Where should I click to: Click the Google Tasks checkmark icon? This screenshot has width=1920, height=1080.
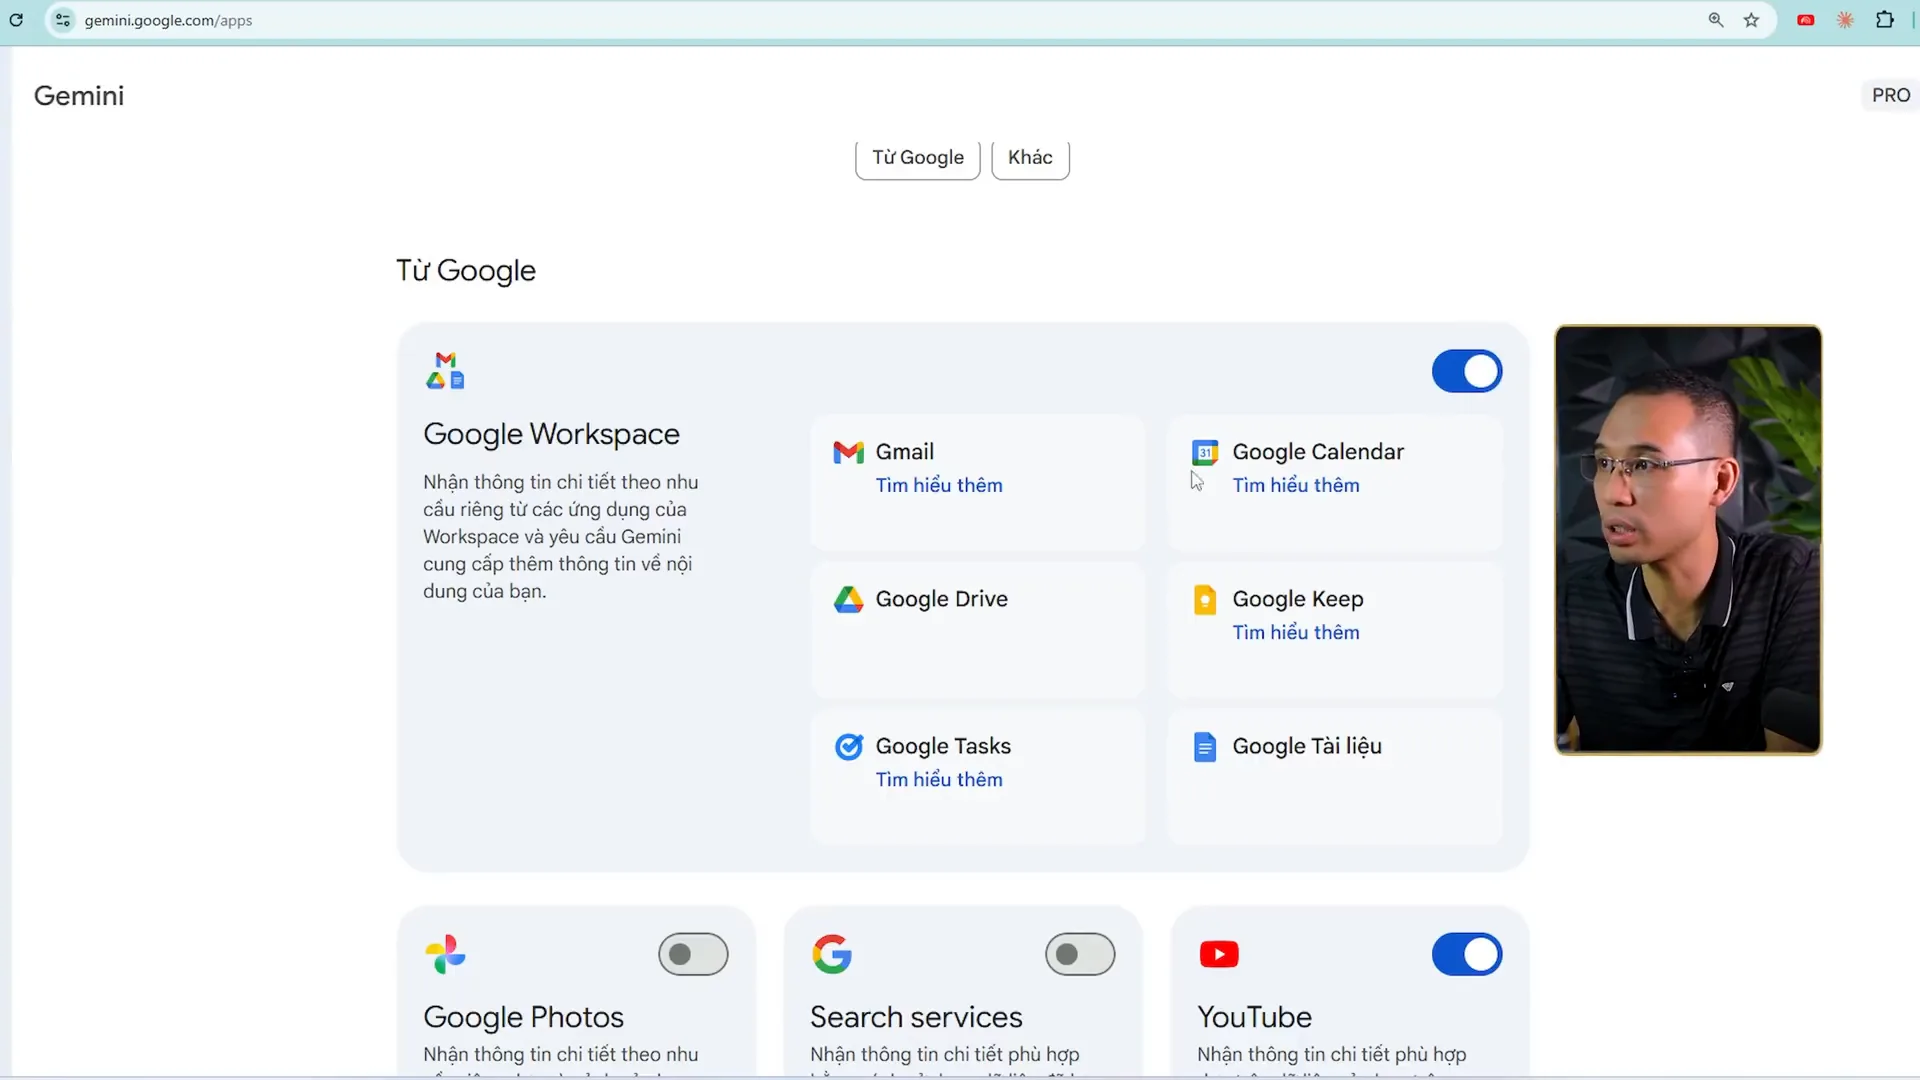pyautogui.click(x=848, y=747)
